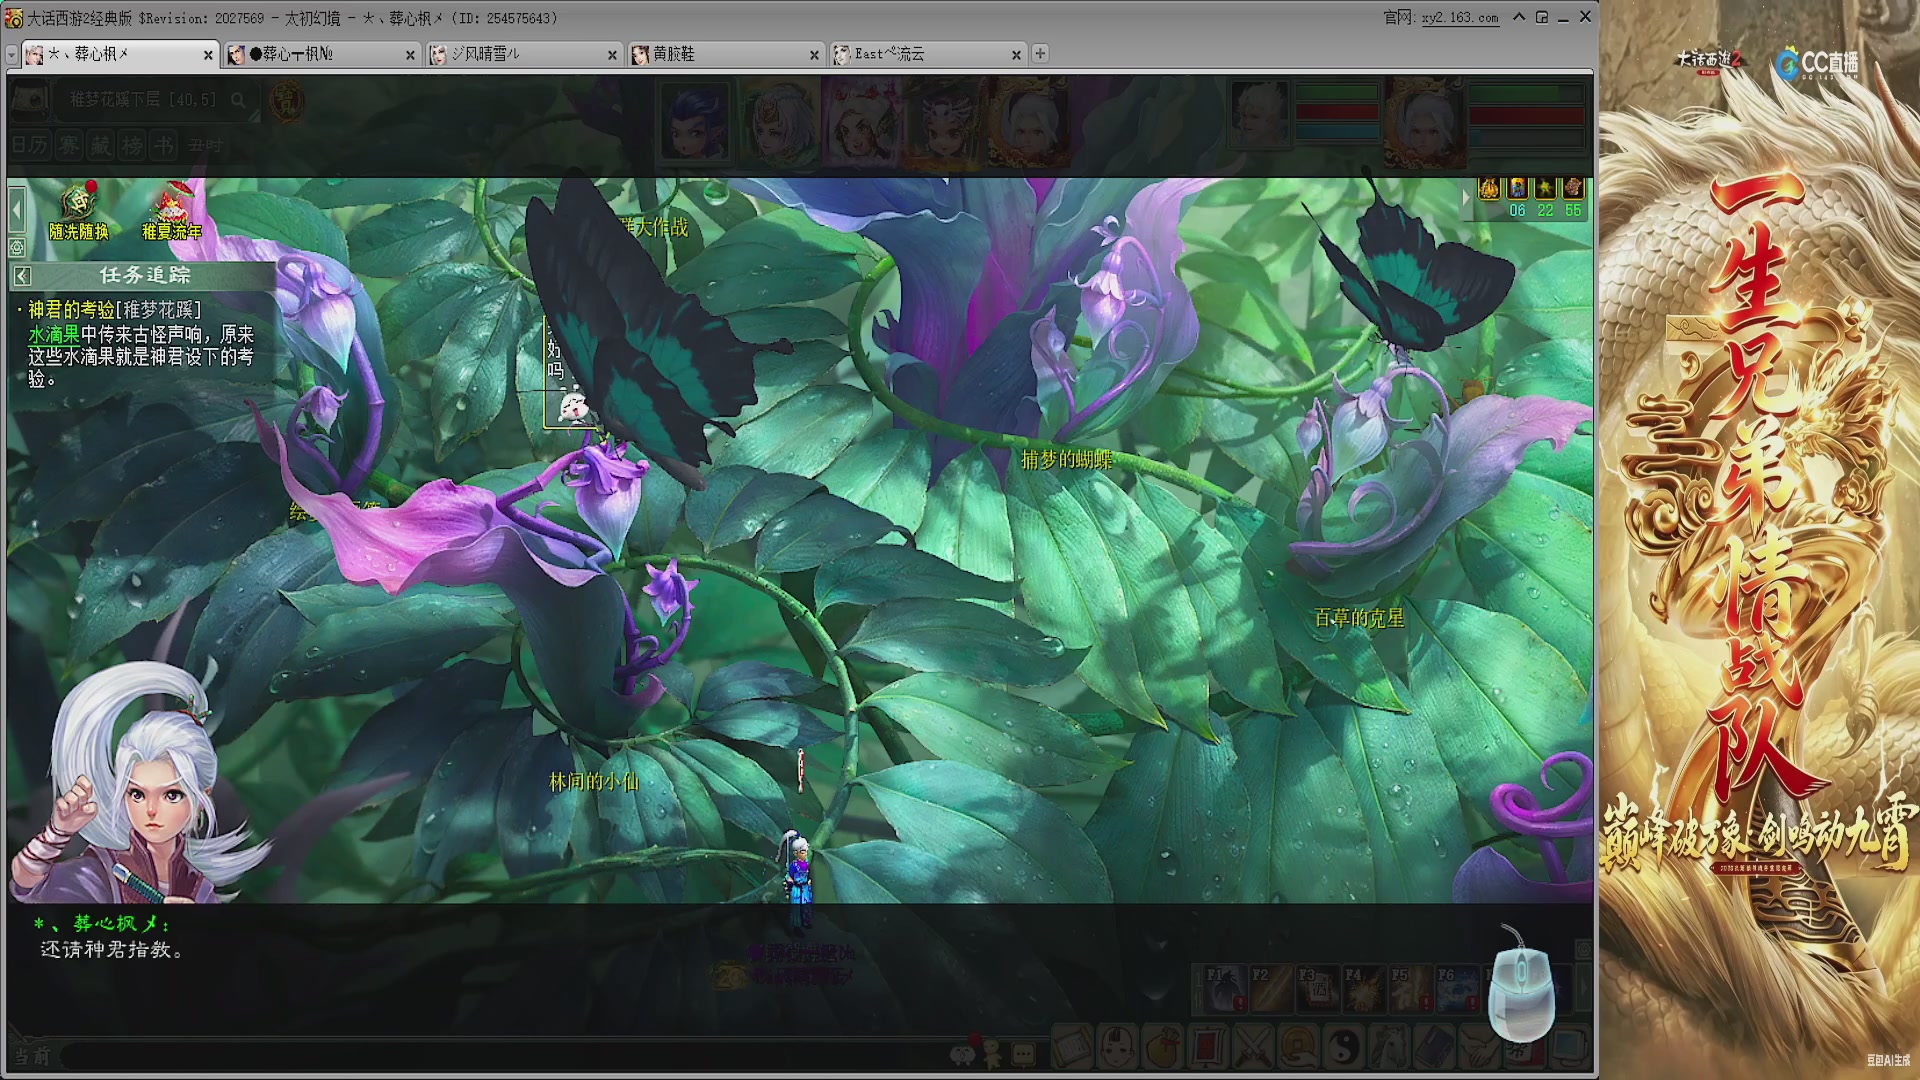Click the first golden buff icon

[x=1489, y=189]
